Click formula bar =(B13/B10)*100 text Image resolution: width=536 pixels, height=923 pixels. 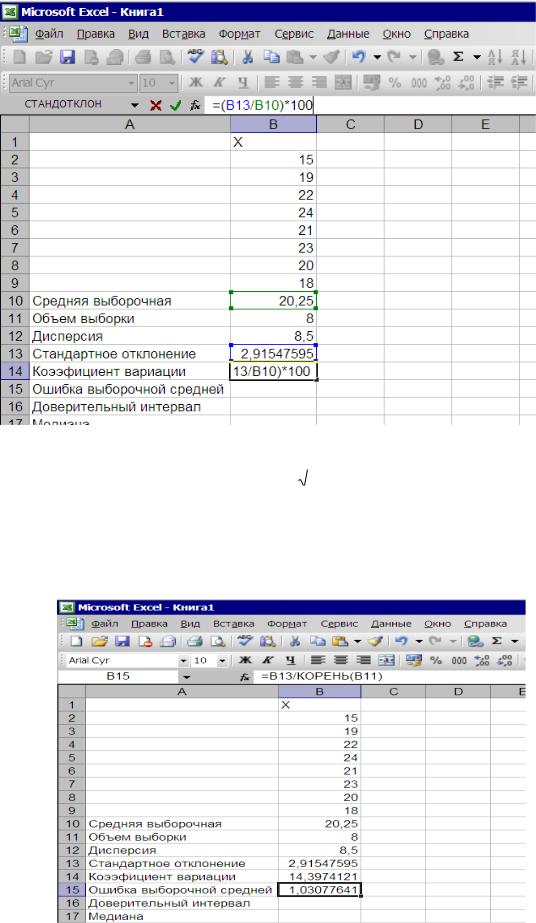tap(263, 105)
